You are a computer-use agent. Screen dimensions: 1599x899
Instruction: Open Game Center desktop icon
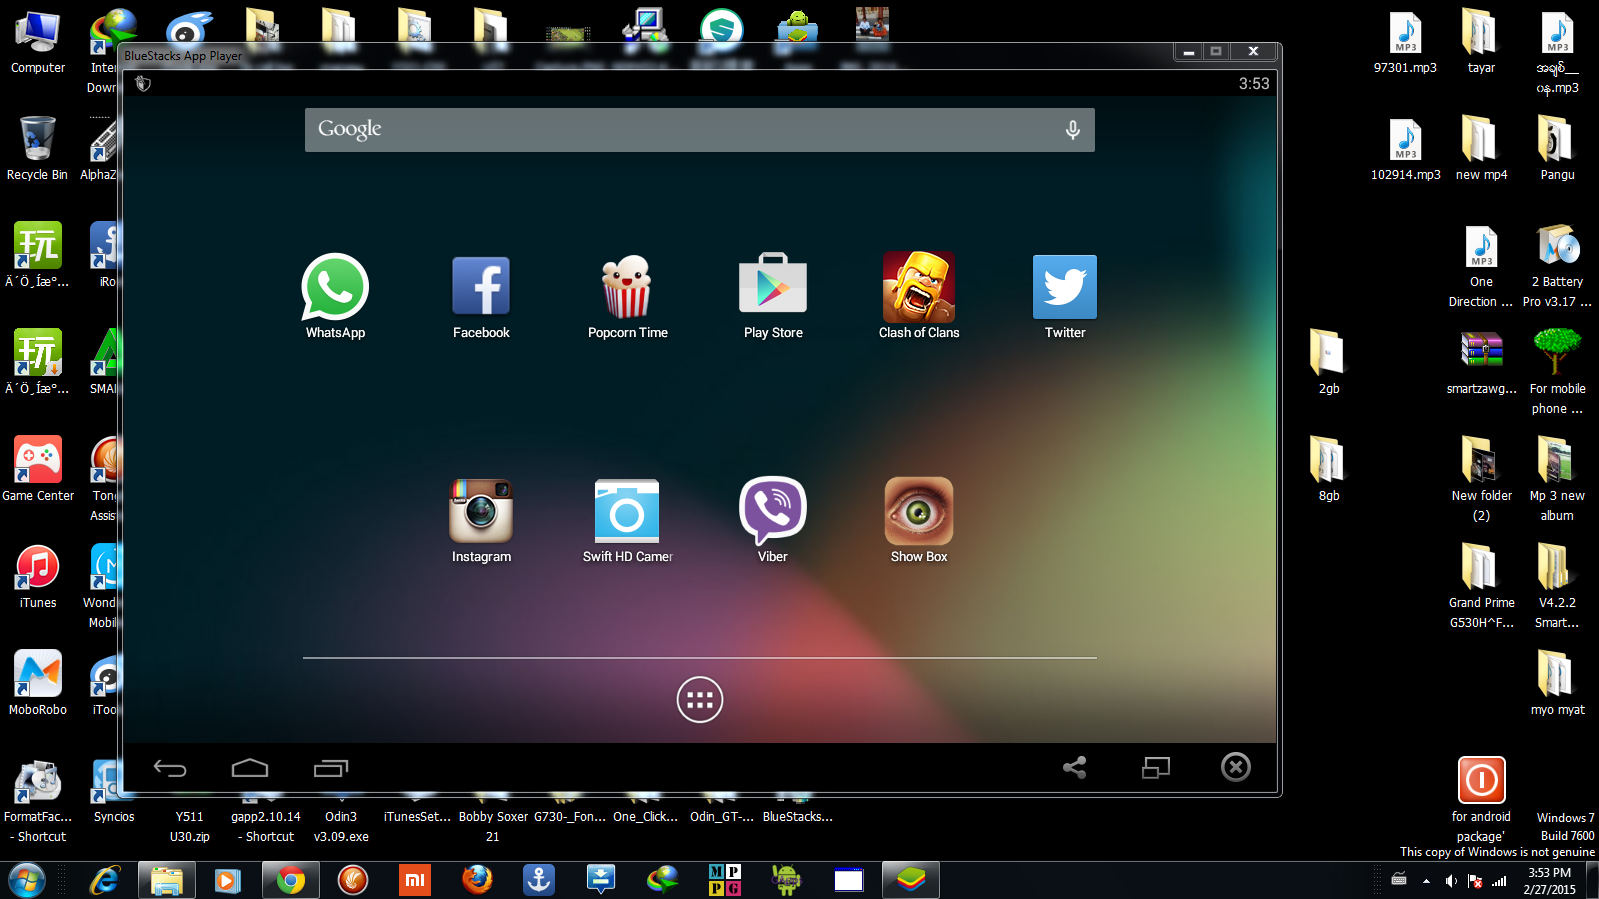[x=38, y=470]
